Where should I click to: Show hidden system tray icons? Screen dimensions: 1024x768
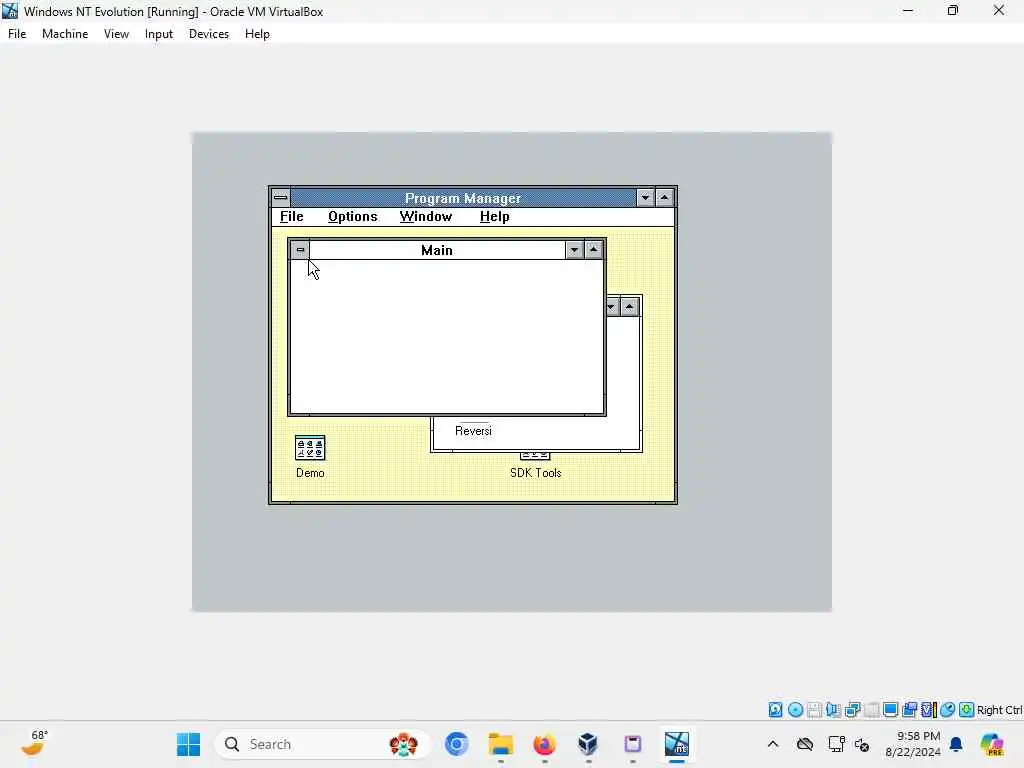point(773,744)
